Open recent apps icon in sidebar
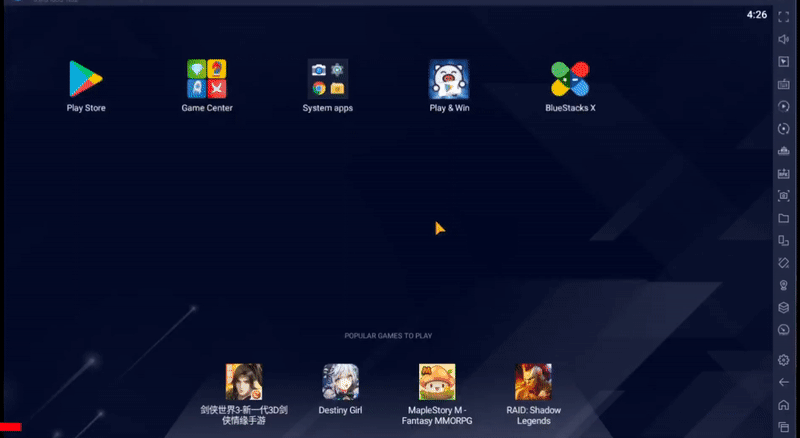The height and width of the screenshot is (438, 800). point(784,427)
